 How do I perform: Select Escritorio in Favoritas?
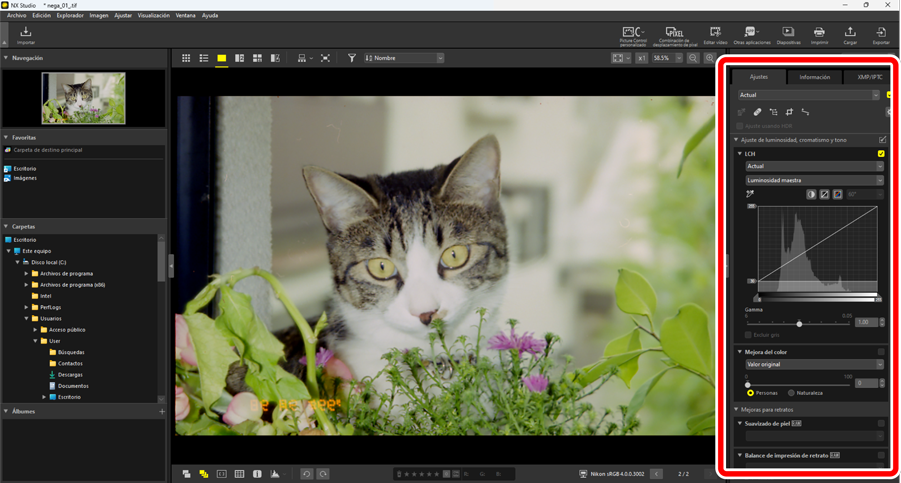pos(24,169)
